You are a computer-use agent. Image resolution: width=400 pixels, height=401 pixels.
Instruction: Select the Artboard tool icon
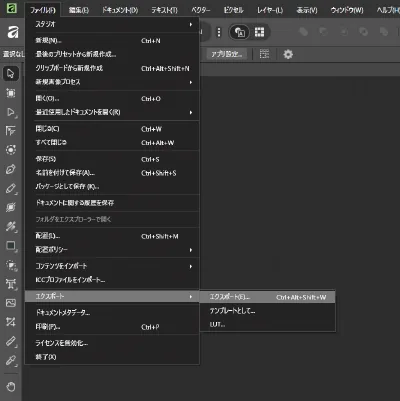(11, 93)
